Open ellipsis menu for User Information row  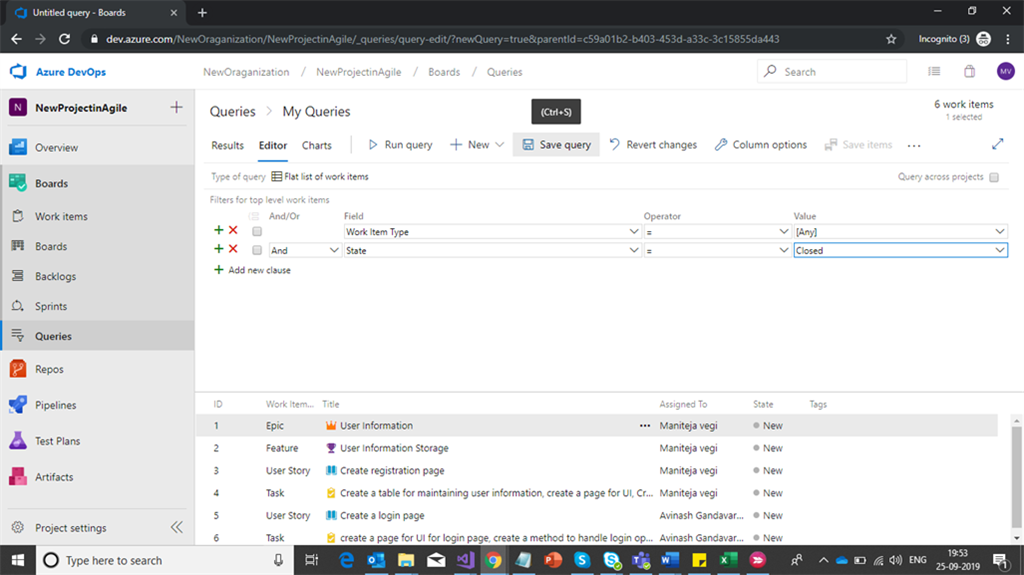coord(645,425)
